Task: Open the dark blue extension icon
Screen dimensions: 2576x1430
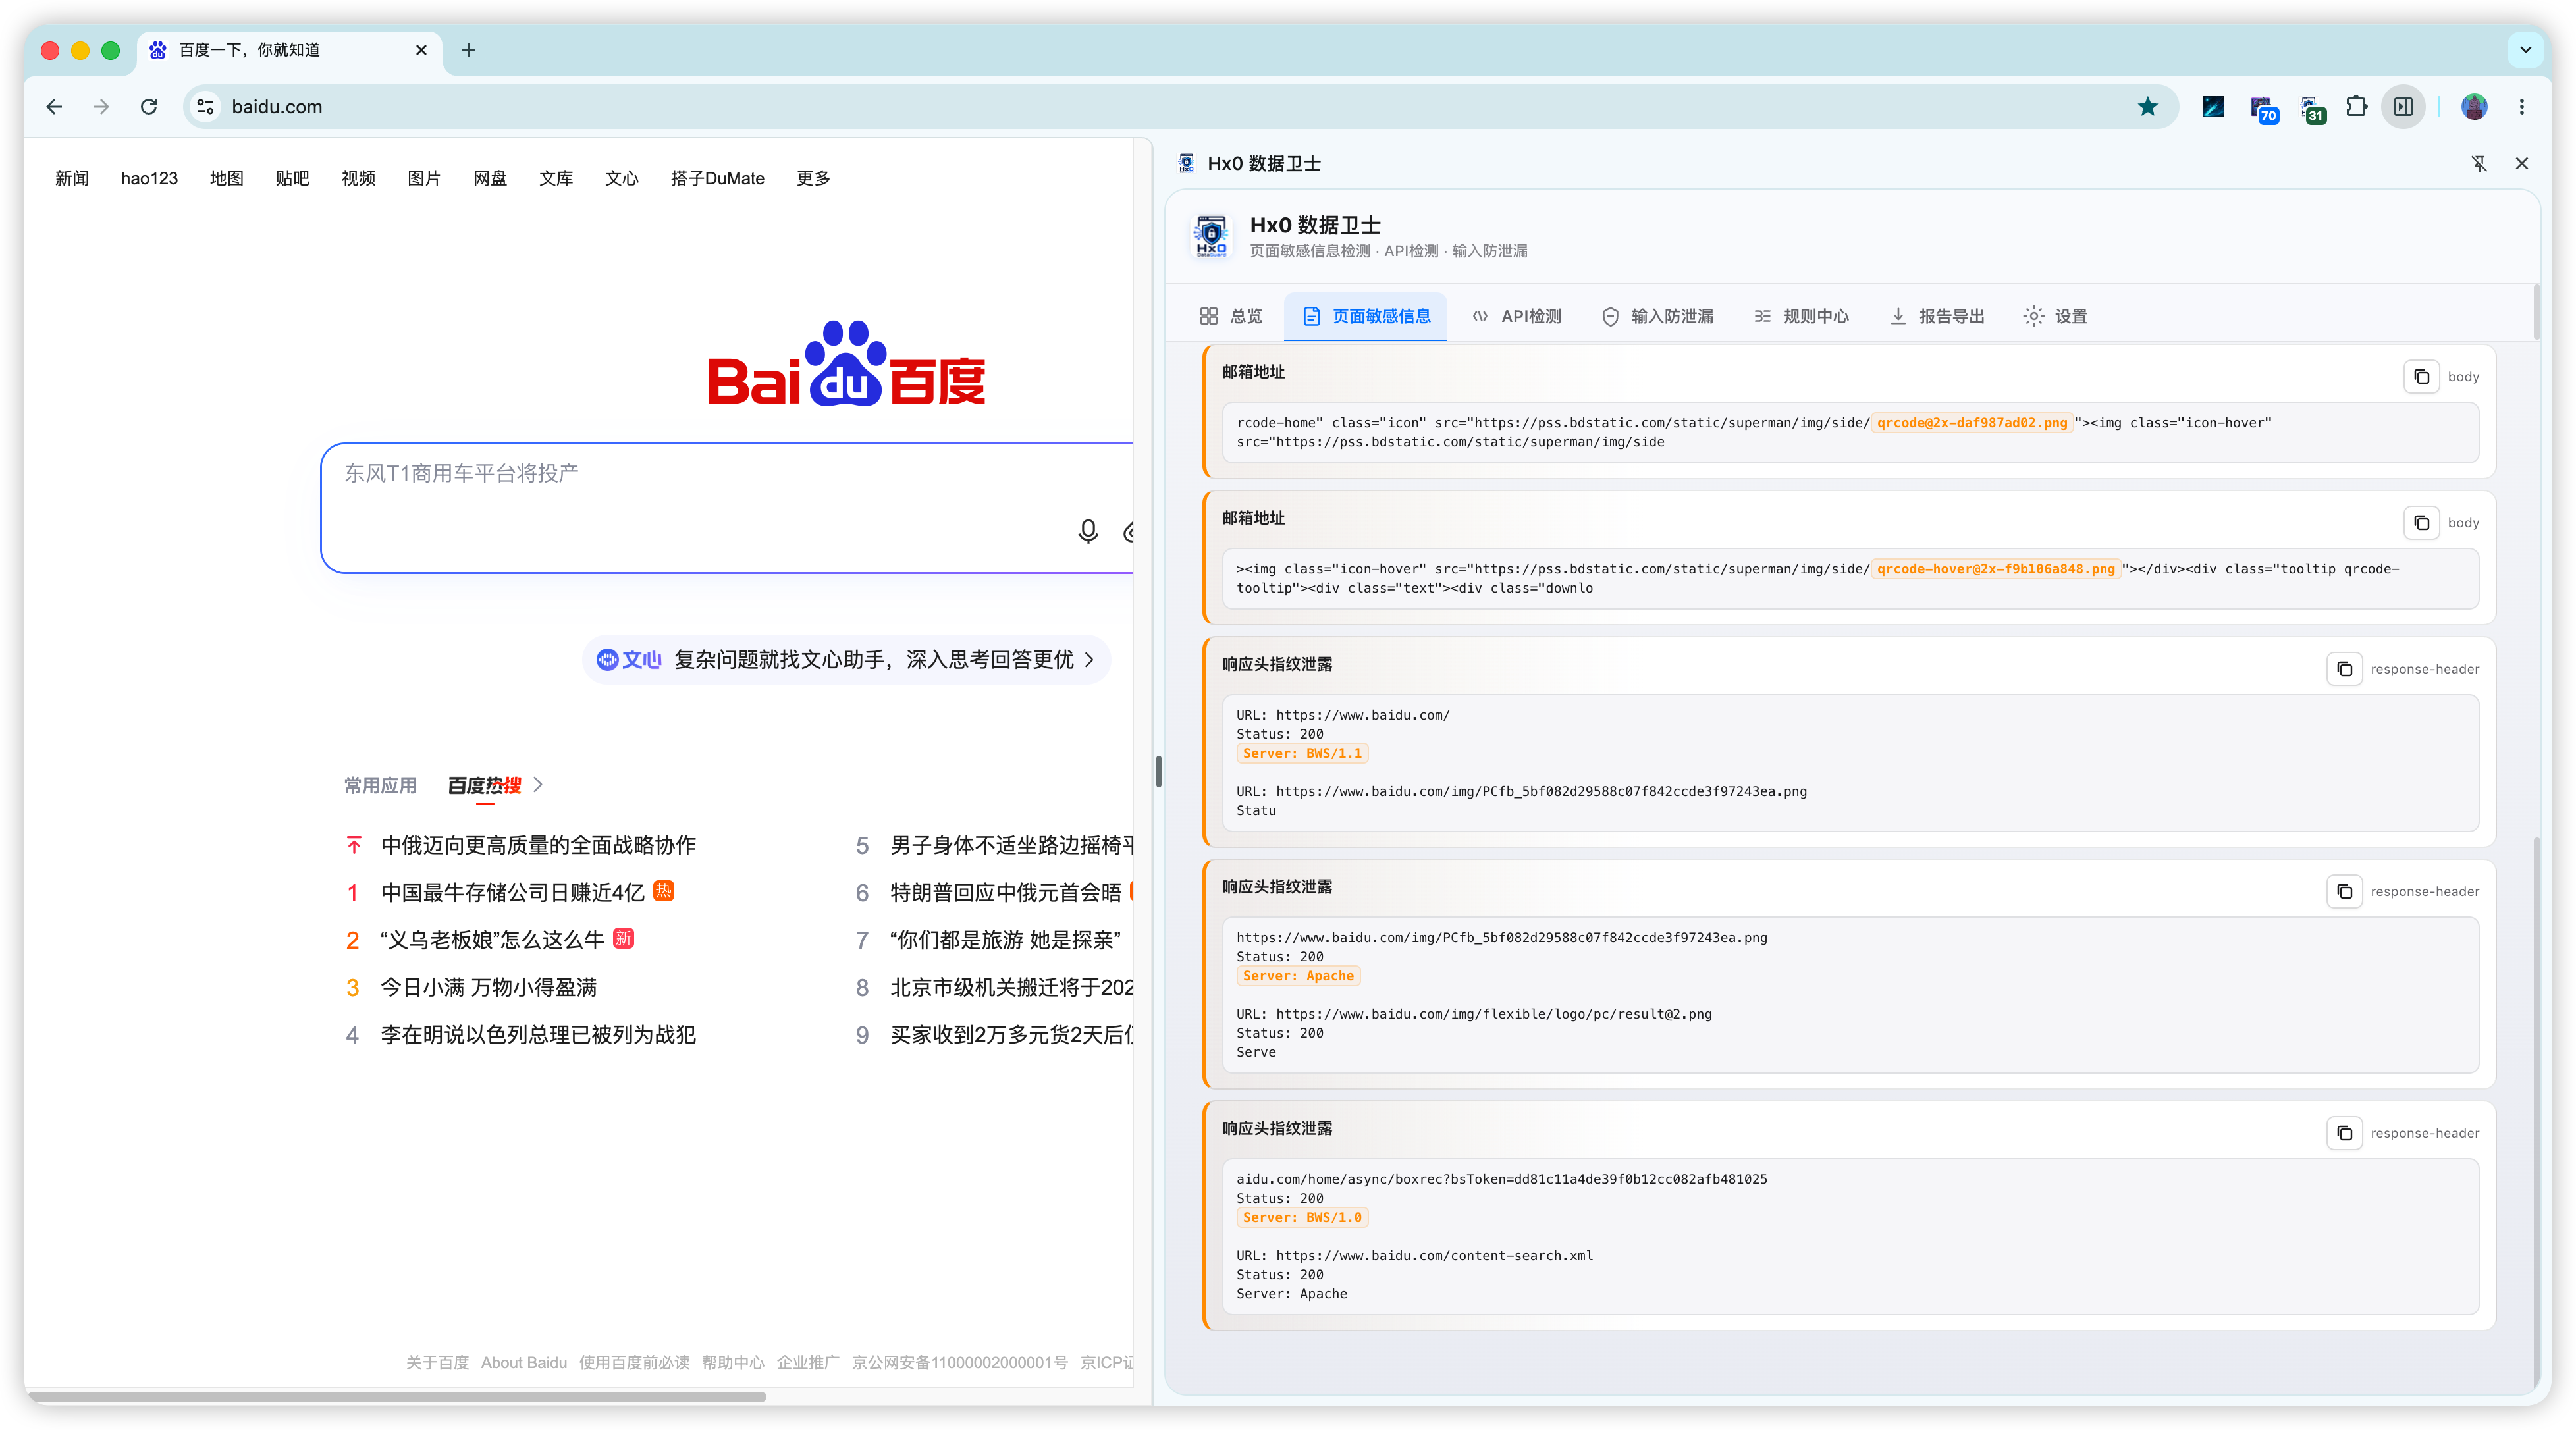Action: tap(2213, 107)
